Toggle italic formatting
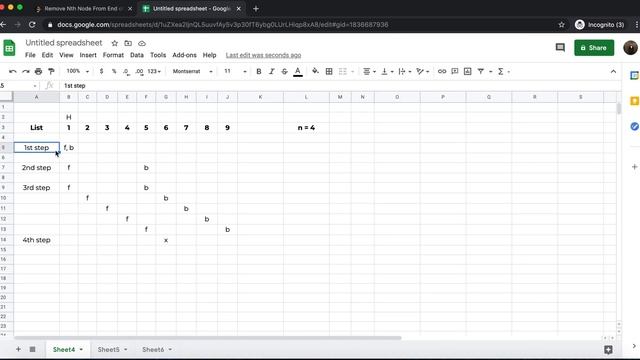 [271, 71]
